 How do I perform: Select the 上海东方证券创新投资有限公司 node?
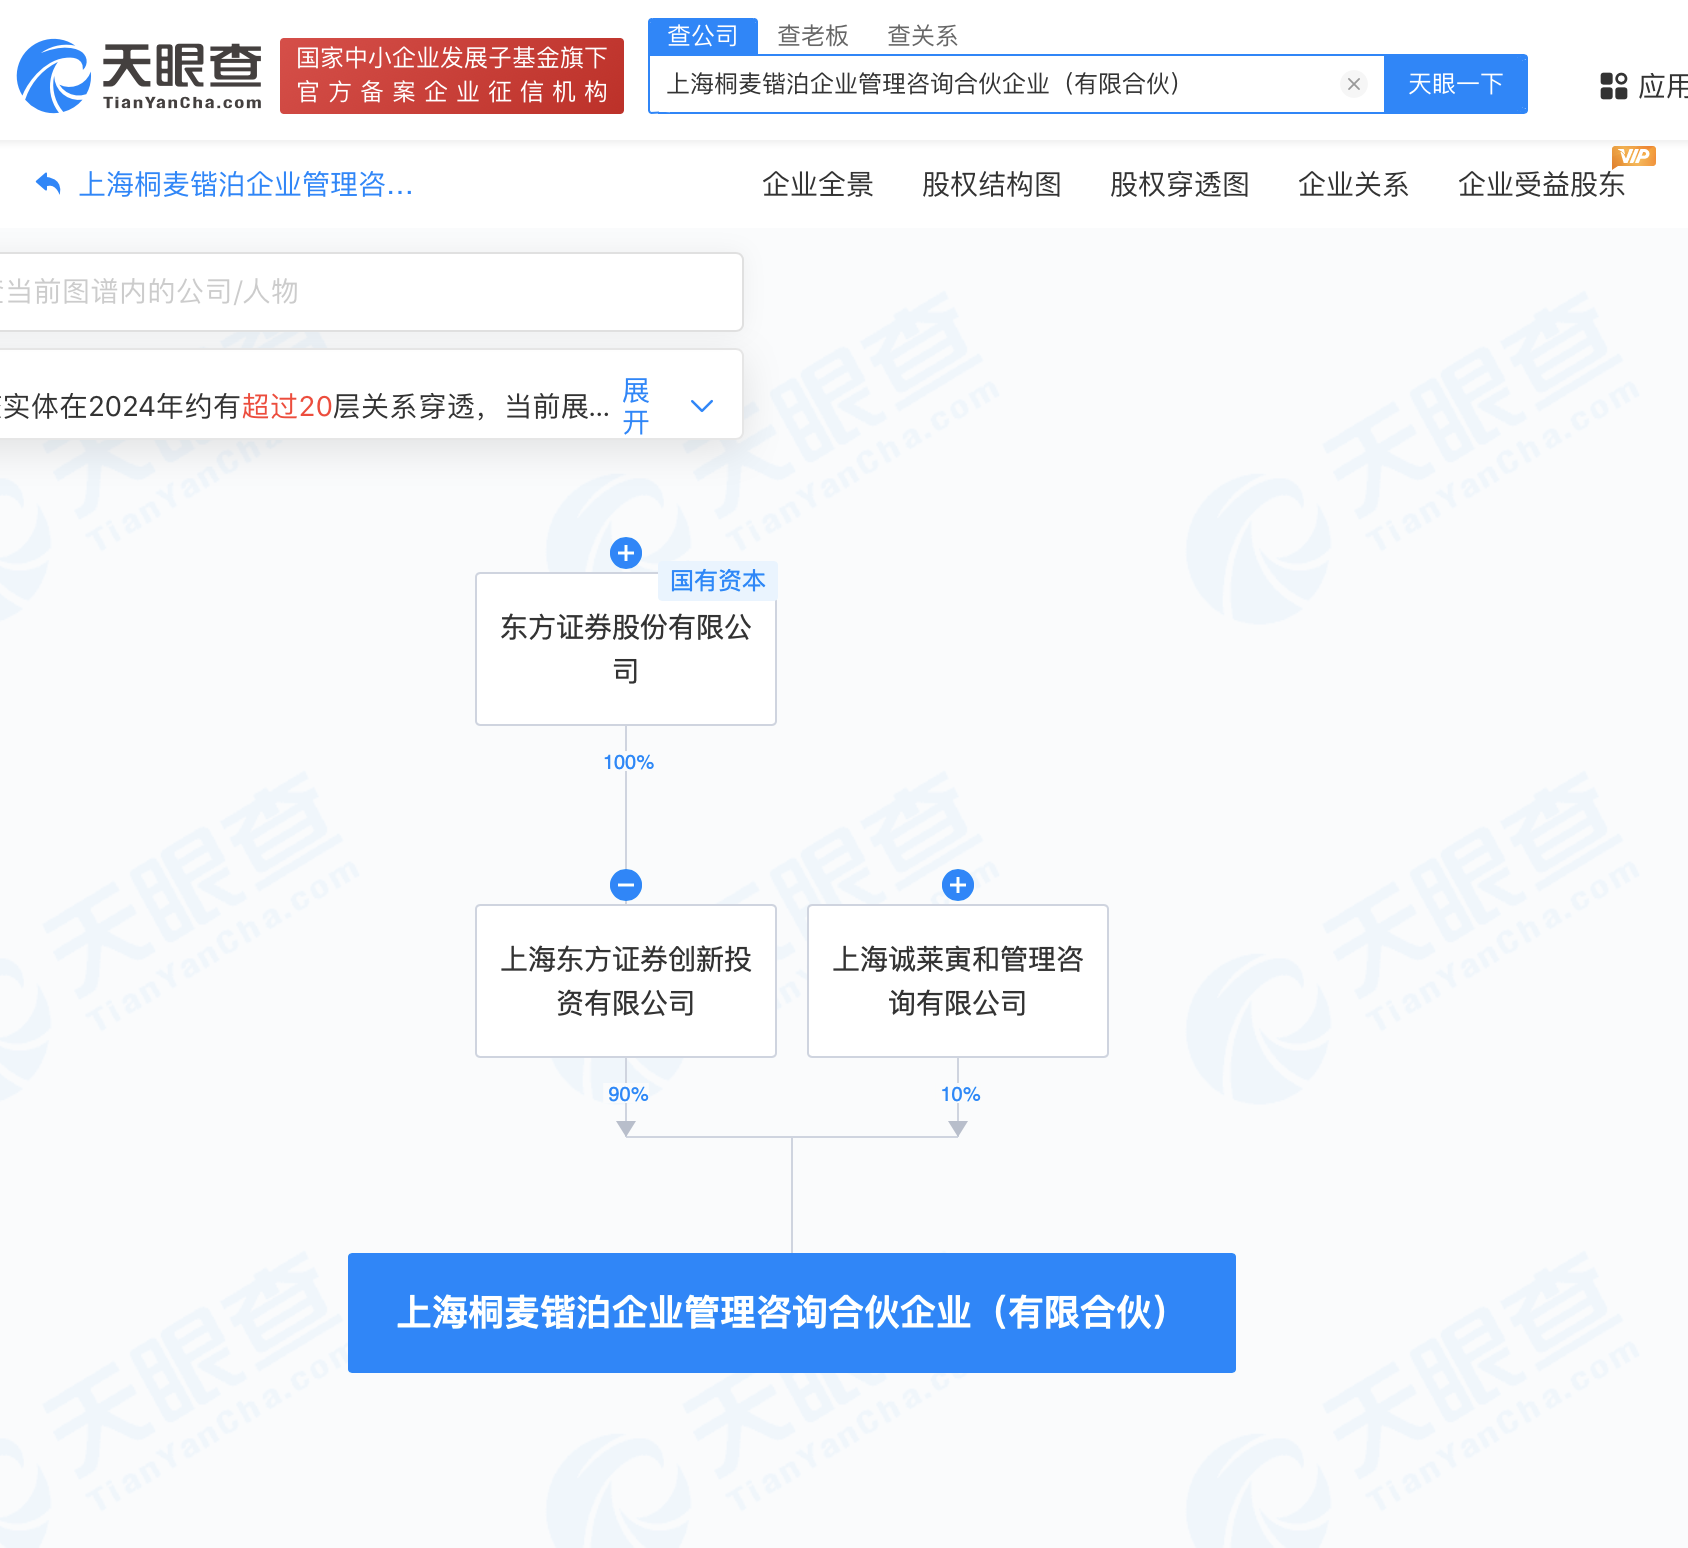click(x=626, y=981)
